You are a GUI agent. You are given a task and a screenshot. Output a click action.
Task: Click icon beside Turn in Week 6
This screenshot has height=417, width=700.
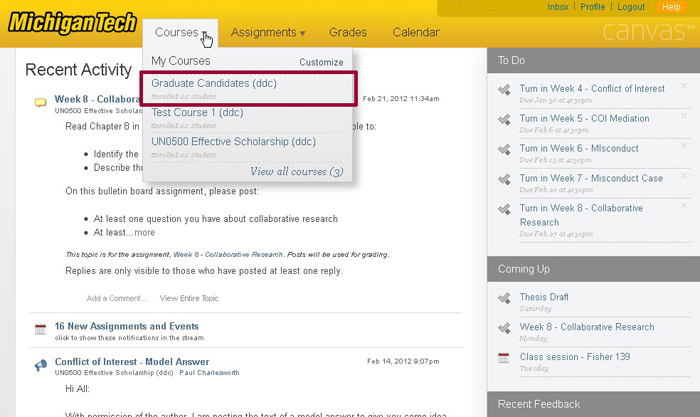pyautogui.click(x=504, y=150)
